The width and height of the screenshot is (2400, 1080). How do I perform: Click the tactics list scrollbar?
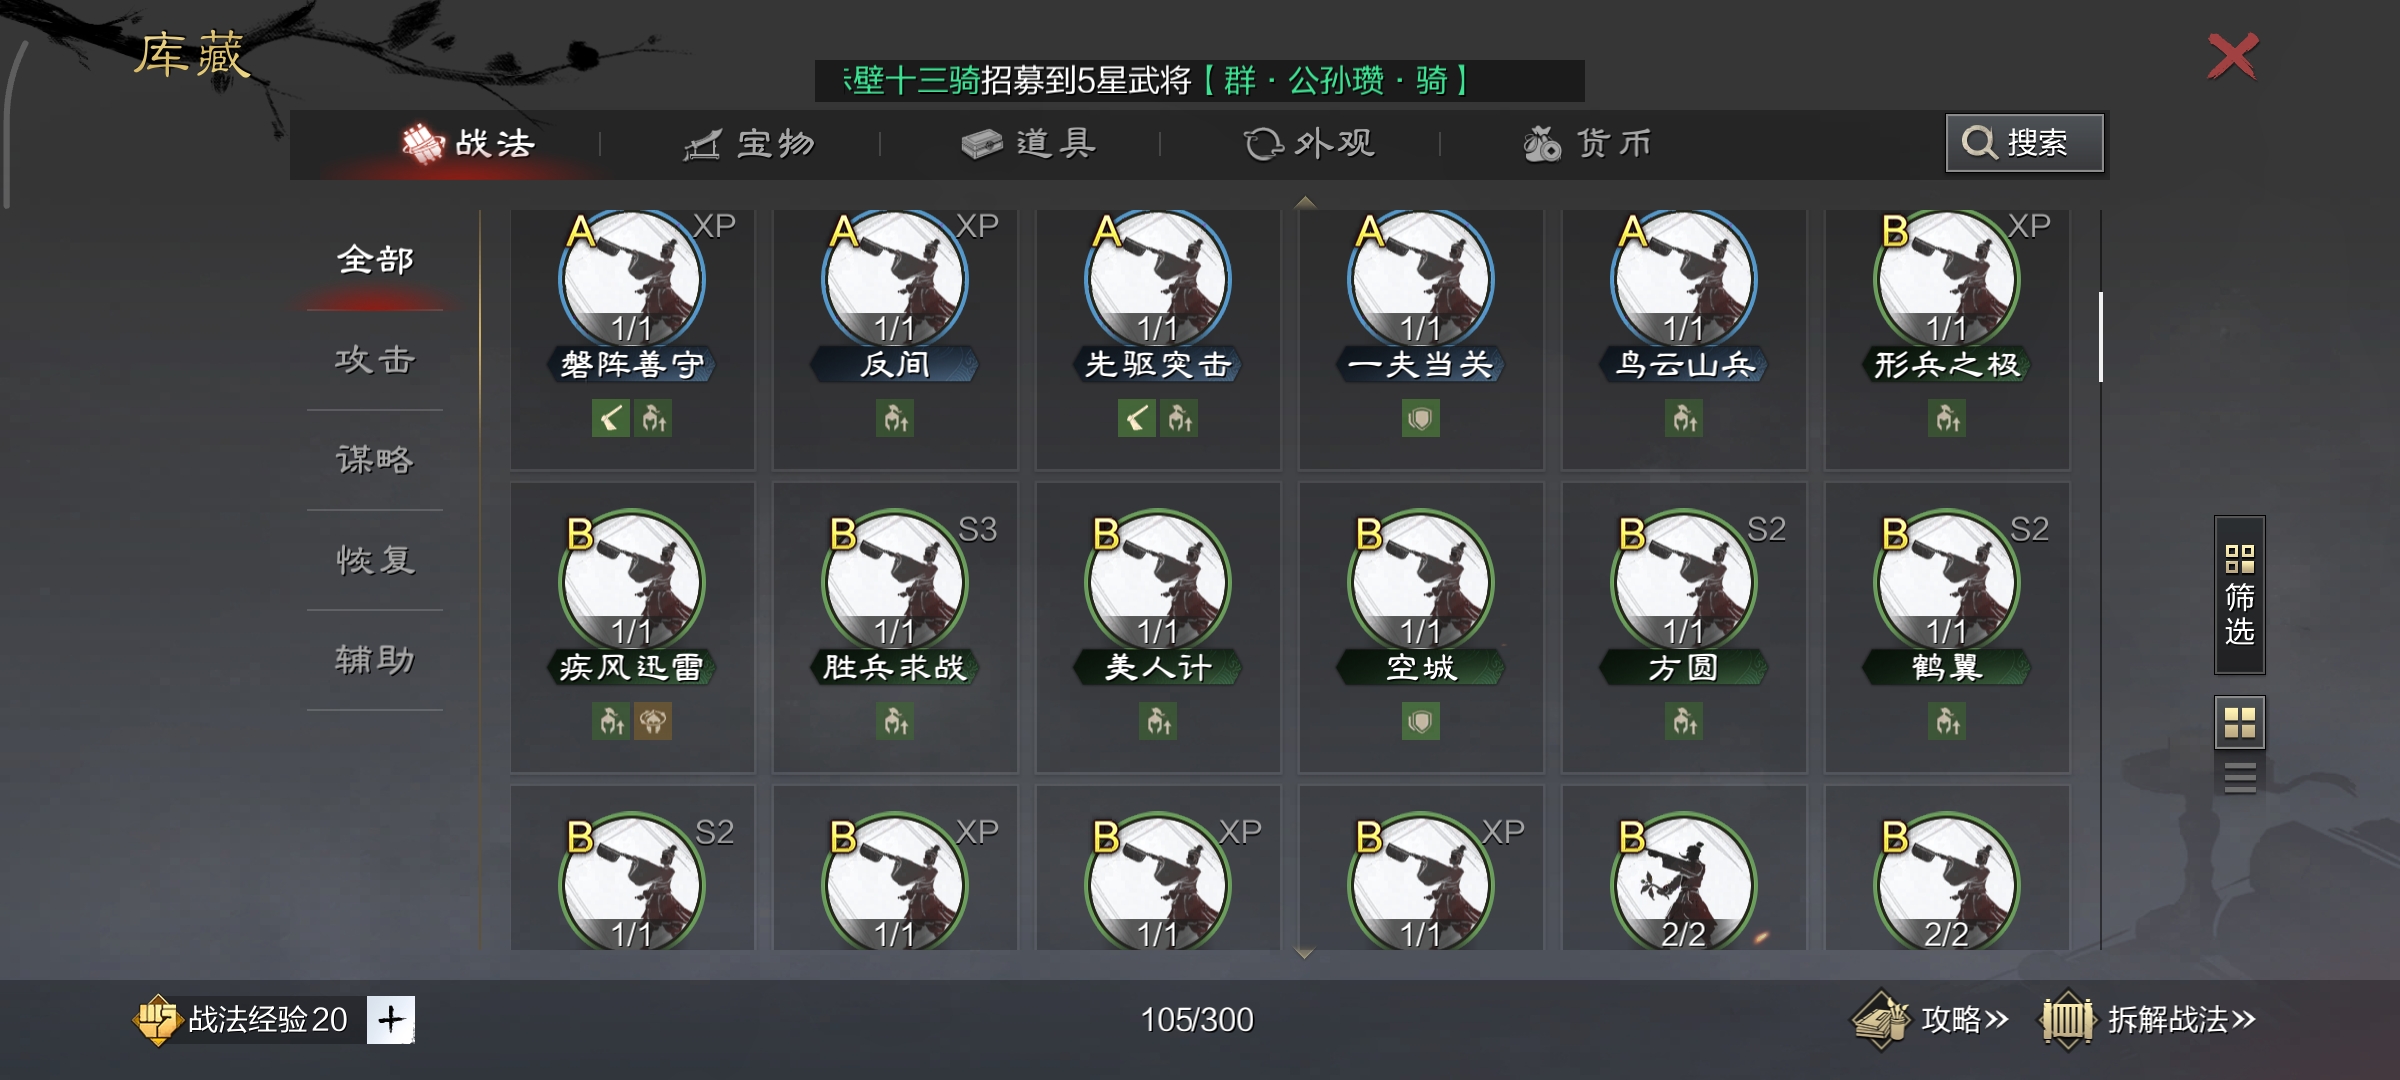point(2101,337)
